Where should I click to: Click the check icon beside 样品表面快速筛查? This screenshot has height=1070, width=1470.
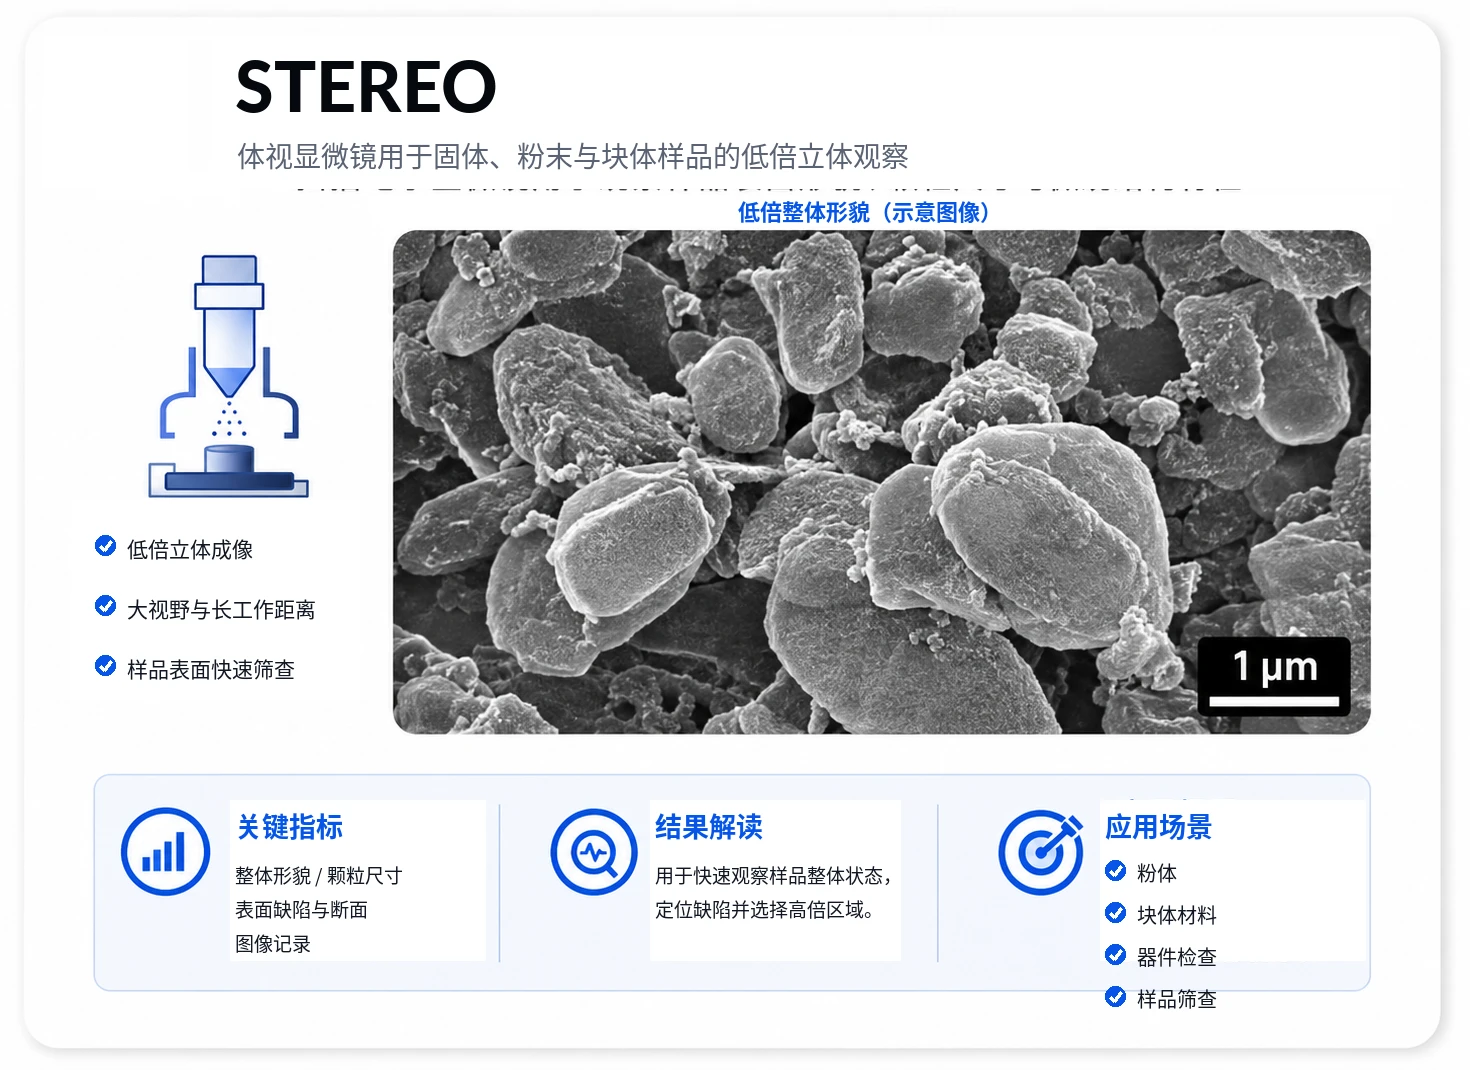coord(105,666)
